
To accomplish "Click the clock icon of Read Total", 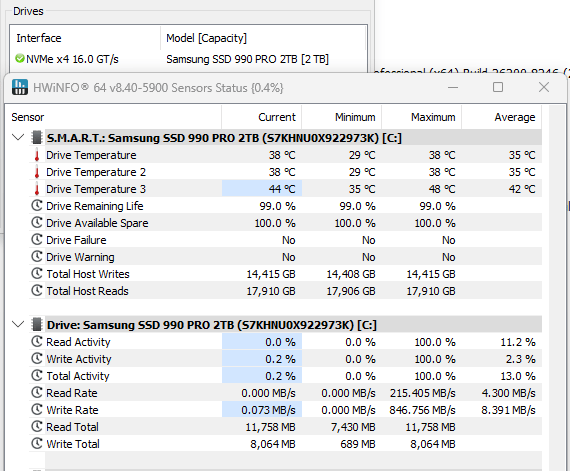I will click(37, 426).
